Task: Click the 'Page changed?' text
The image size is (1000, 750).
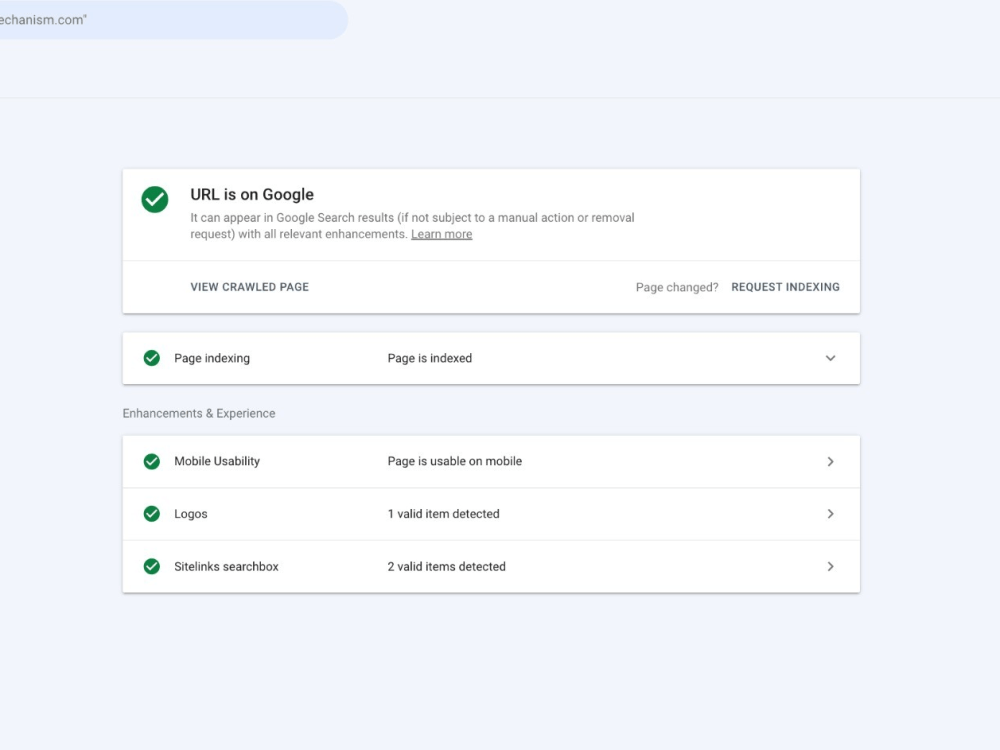Action: tap(677, 288)
